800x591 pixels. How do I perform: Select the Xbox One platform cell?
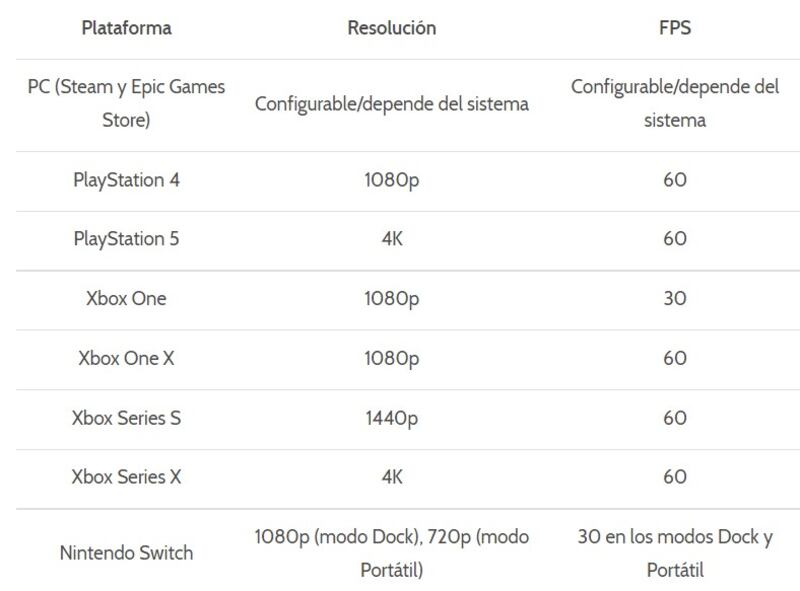[x=126, y=299]
